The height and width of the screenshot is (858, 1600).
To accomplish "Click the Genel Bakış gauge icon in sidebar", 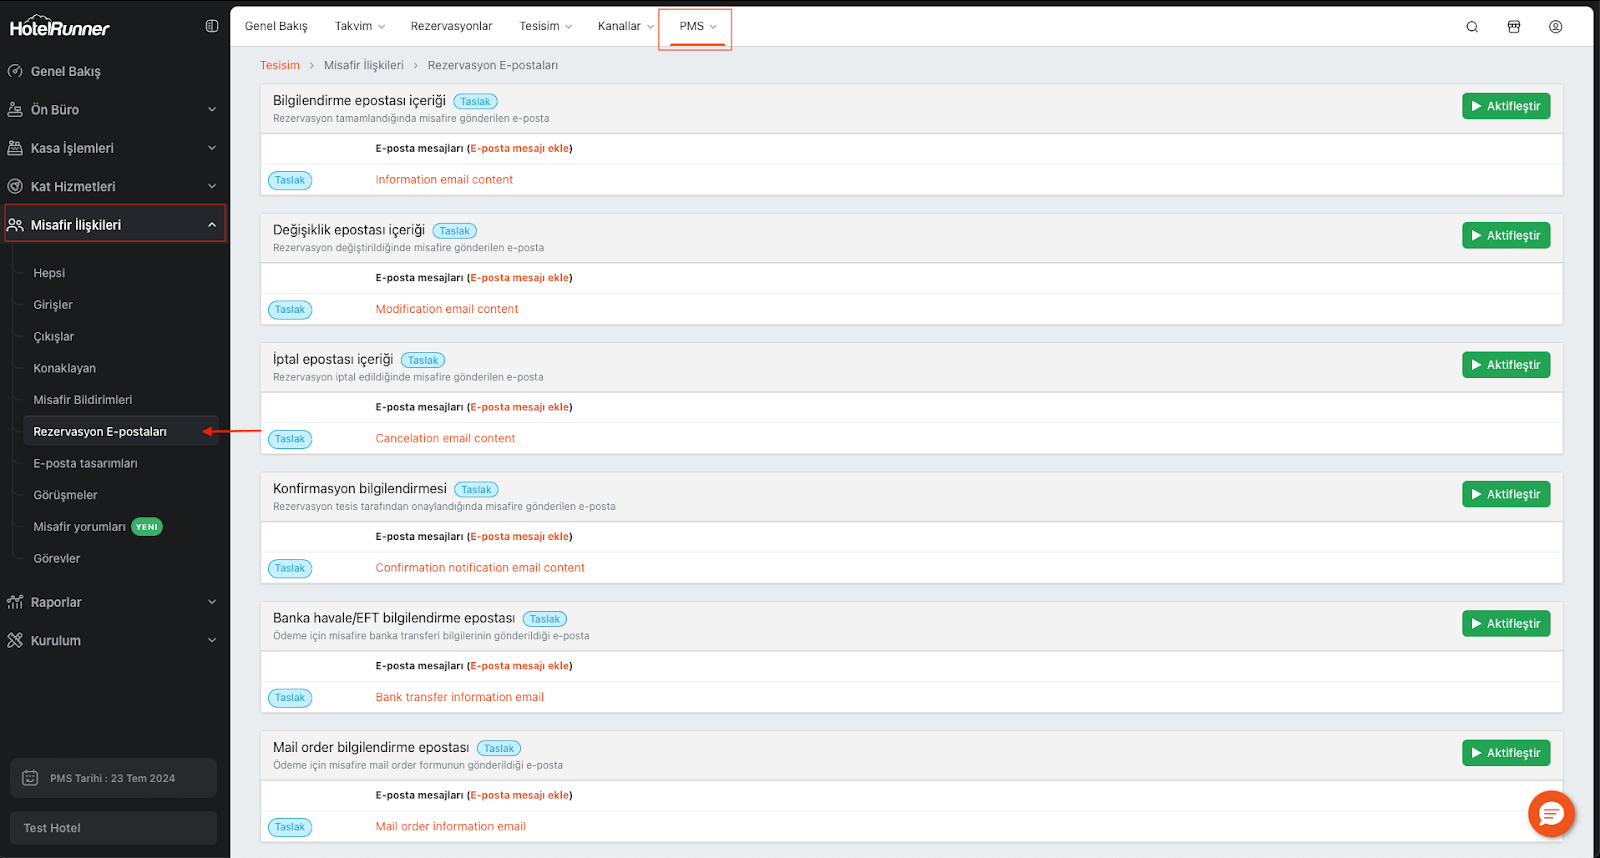I will [x=15, y=71].
